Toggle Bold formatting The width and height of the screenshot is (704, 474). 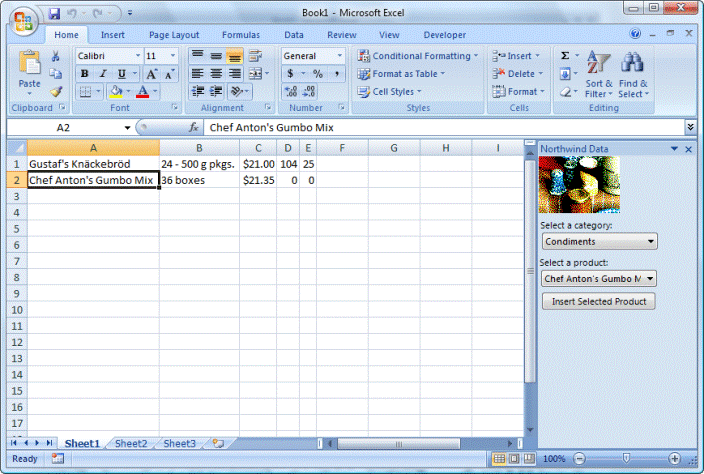(84, 74)
